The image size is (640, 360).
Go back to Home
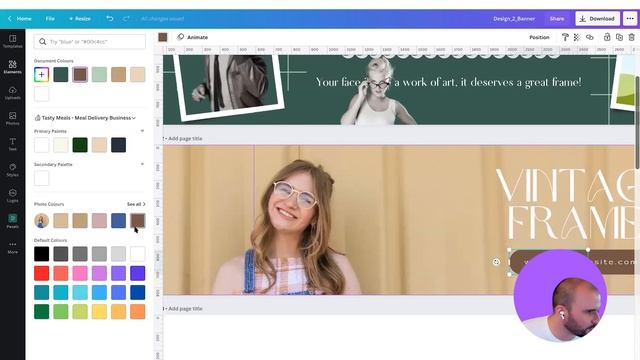[x=19, y=18]
